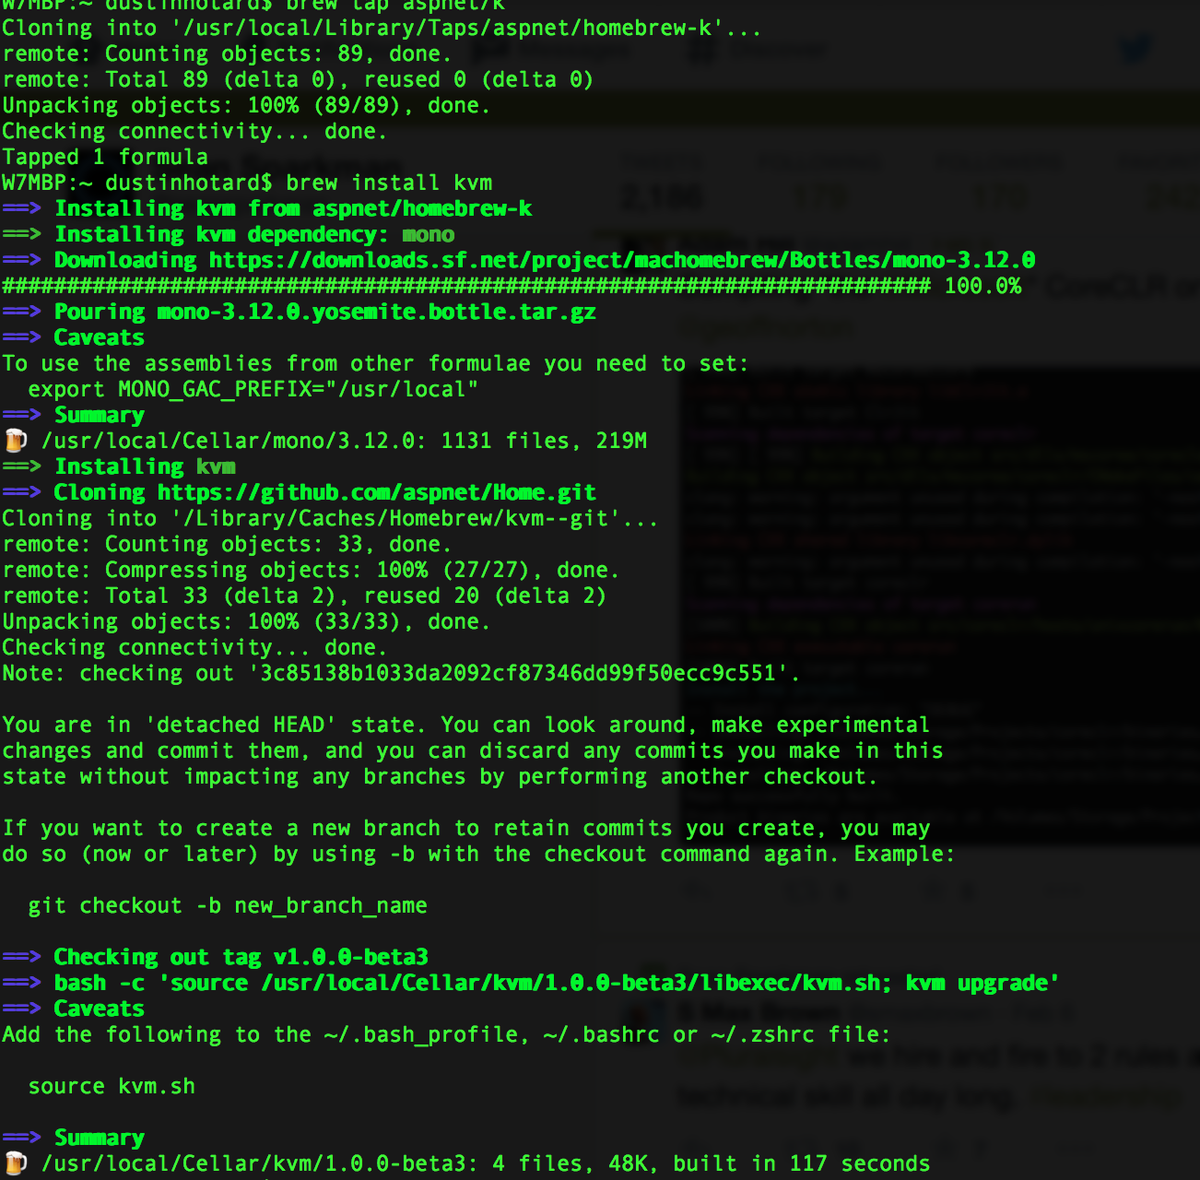This screenshot has width=1200, height=1180.
Task: Click the 'brew install kvm' command
Action: point(389,183)
